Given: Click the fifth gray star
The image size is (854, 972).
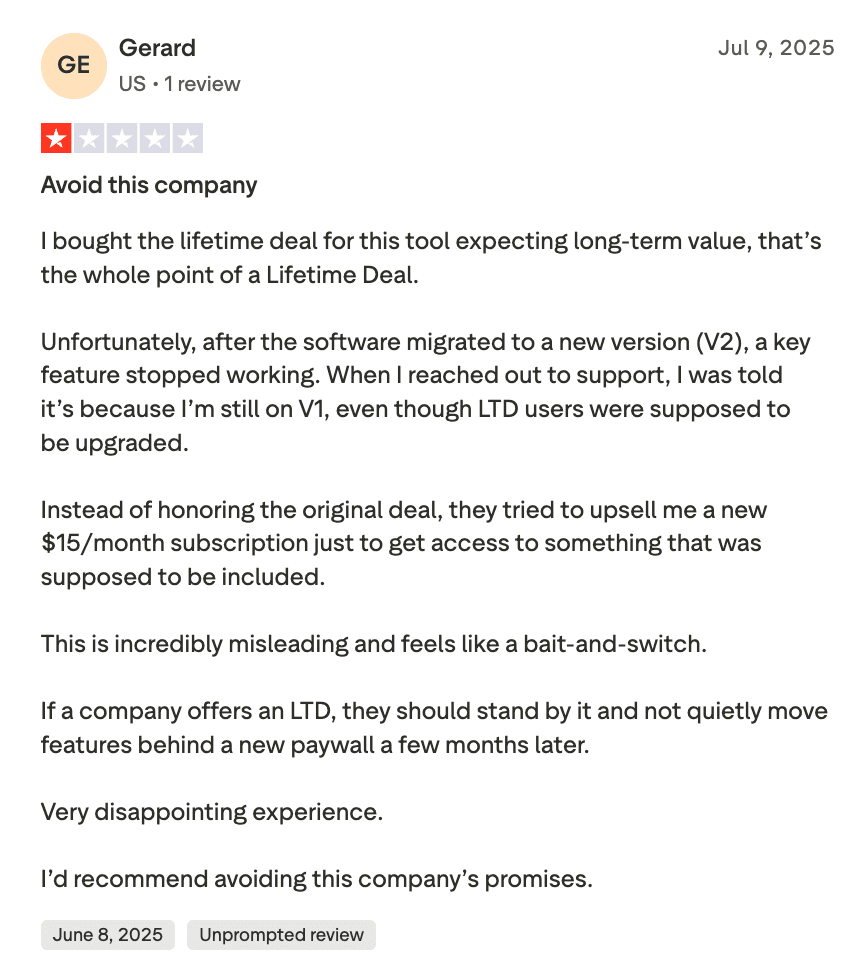Looking at the screenshot, I should [x=187, y=138].
